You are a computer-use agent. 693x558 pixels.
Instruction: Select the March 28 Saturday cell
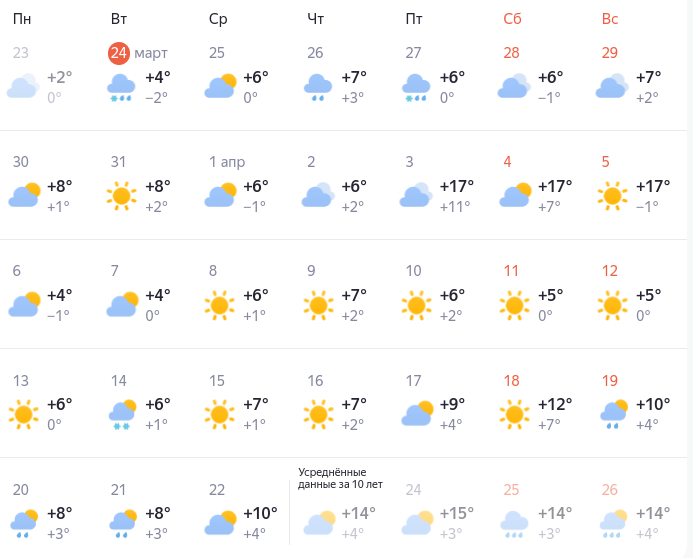click(x=537, y=75)
